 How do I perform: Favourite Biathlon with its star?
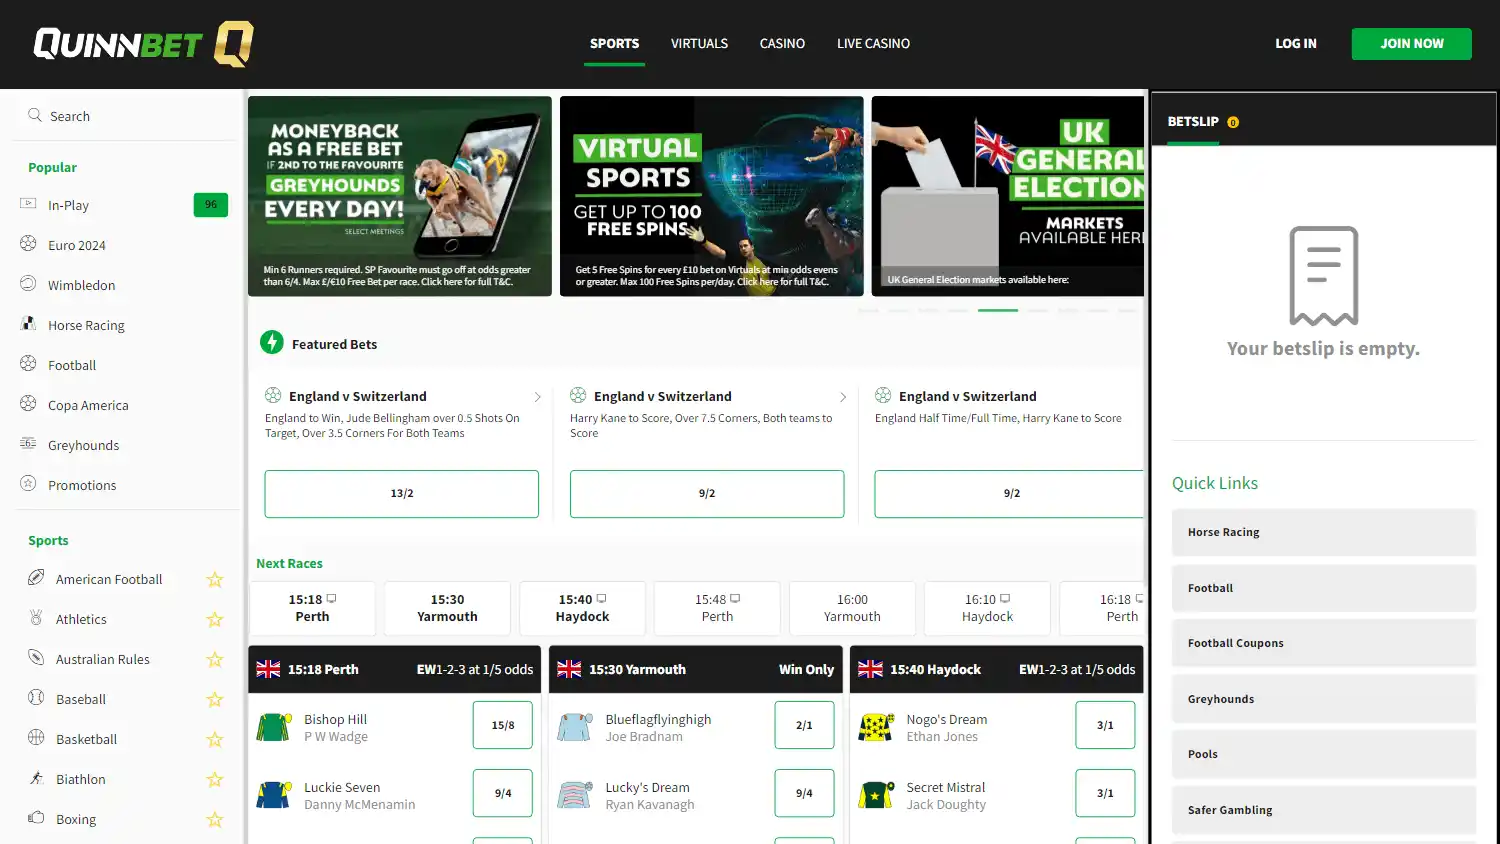click(x=214, y=779)
